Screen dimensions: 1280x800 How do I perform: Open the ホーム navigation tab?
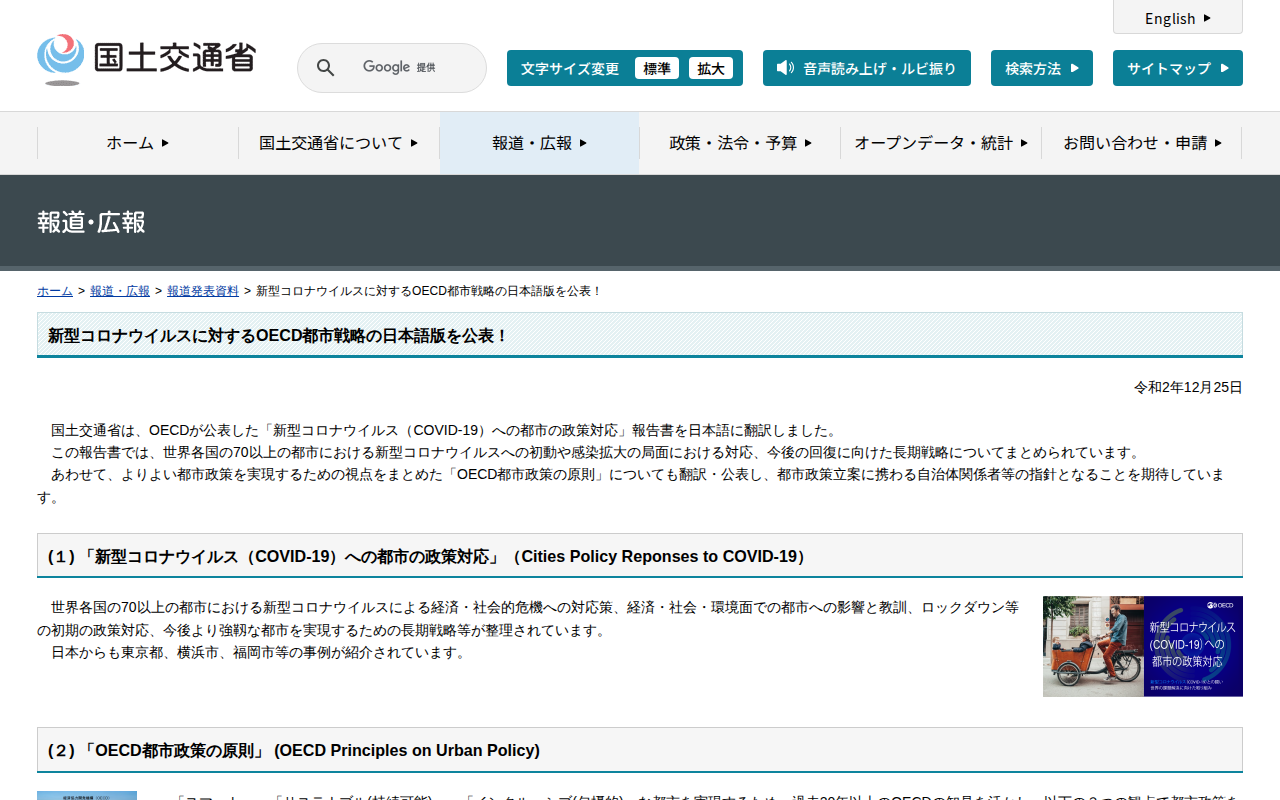coord(138,143)
